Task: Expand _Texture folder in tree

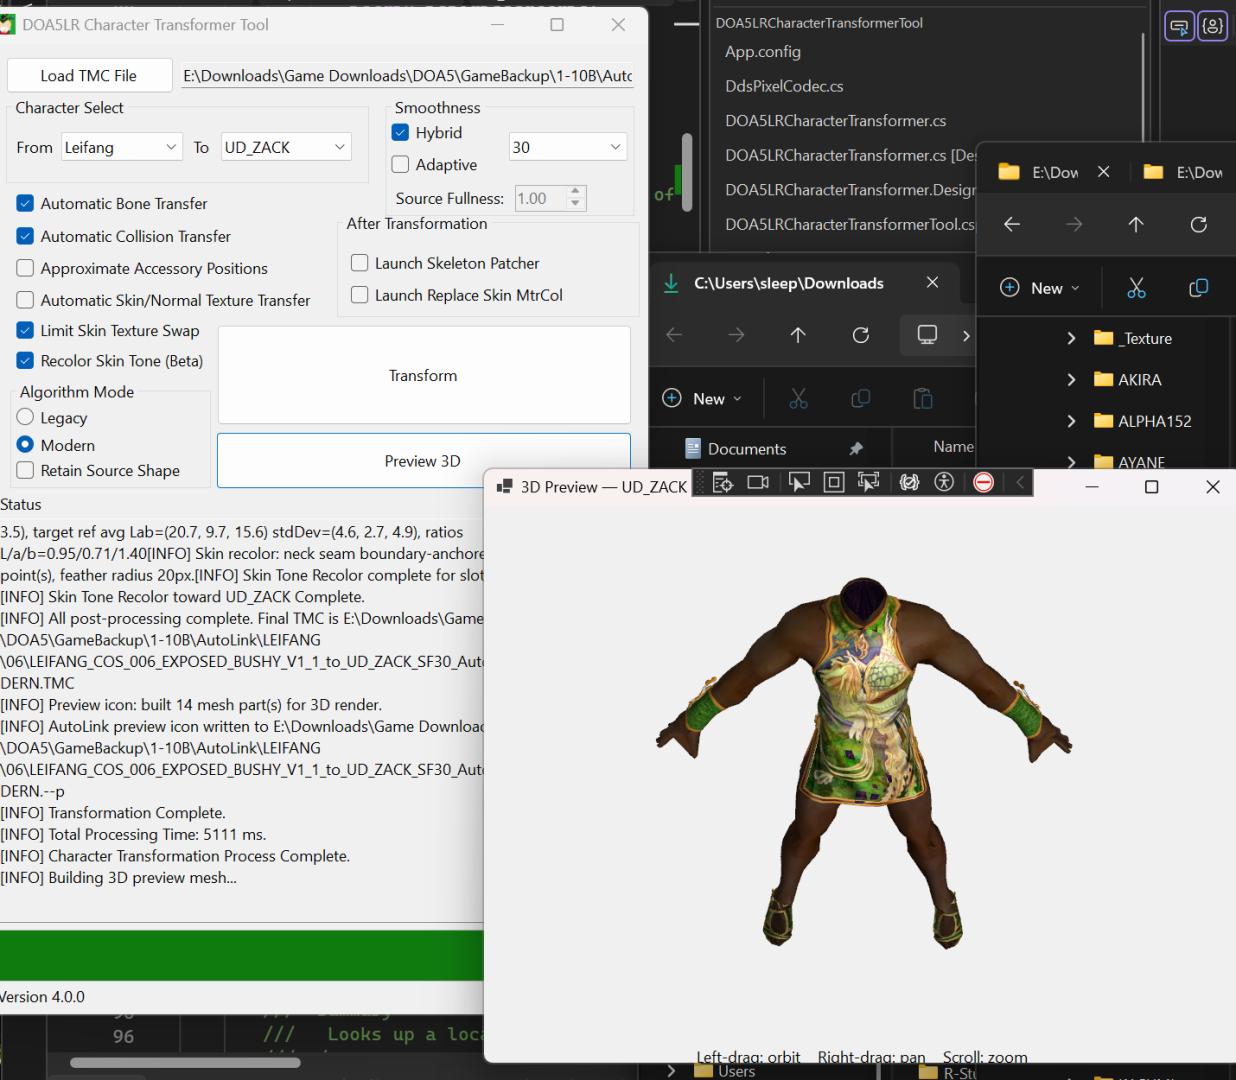Action: point(1071,338)
